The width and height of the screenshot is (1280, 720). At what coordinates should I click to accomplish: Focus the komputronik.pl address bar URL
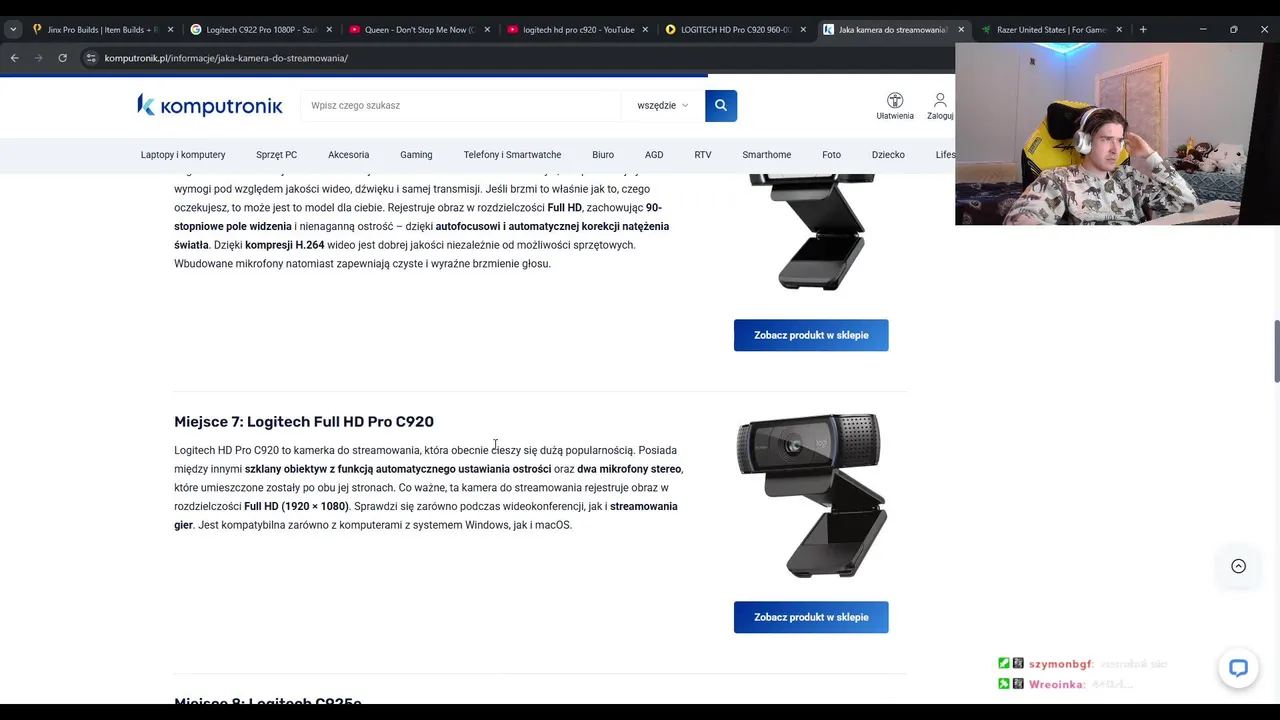[226, 58]
